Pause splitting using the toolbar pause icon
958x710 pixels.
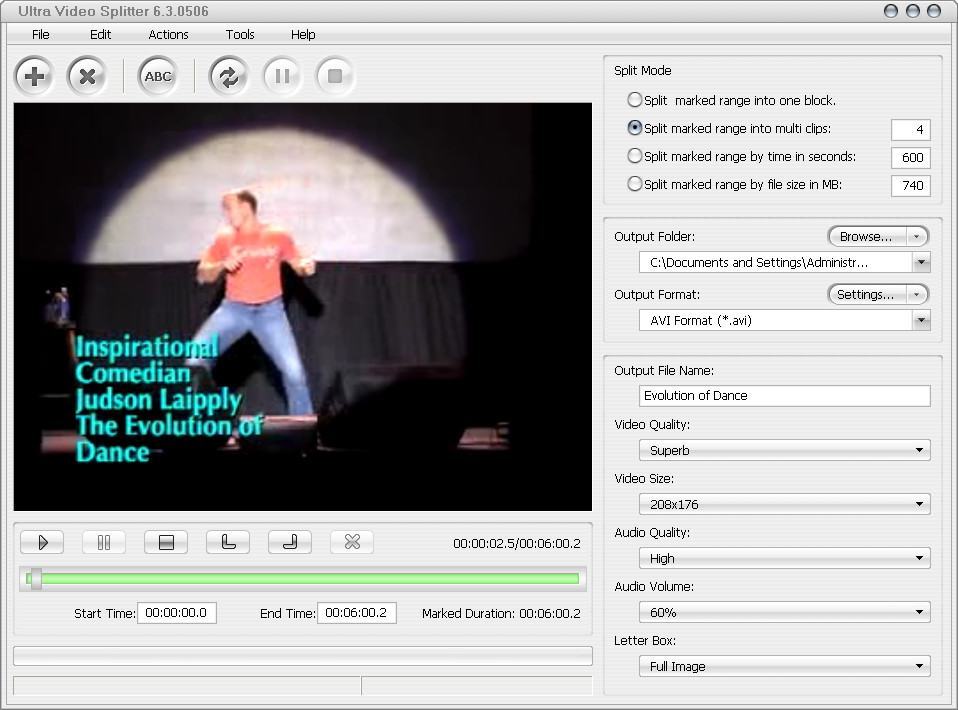point(281,76)
